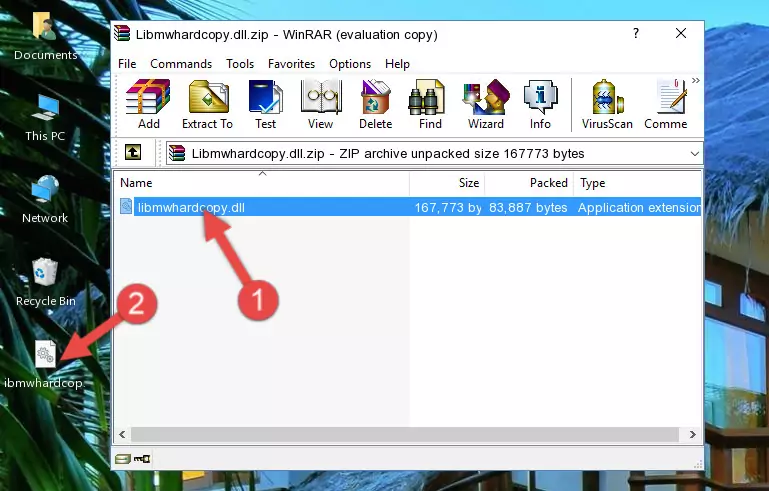Open the Tools menu
This screenshot has width=769, height=491.
[240, 64]
